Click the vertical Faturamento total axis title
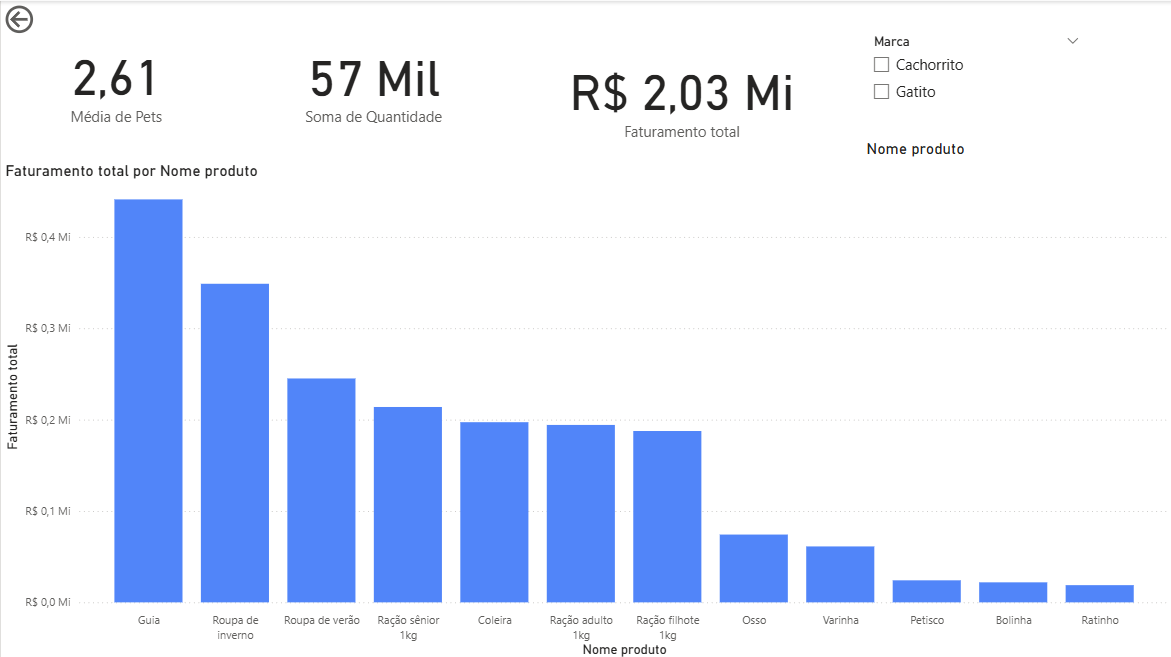This screenshot has width=1171, height=657. (x=12, y=396)
